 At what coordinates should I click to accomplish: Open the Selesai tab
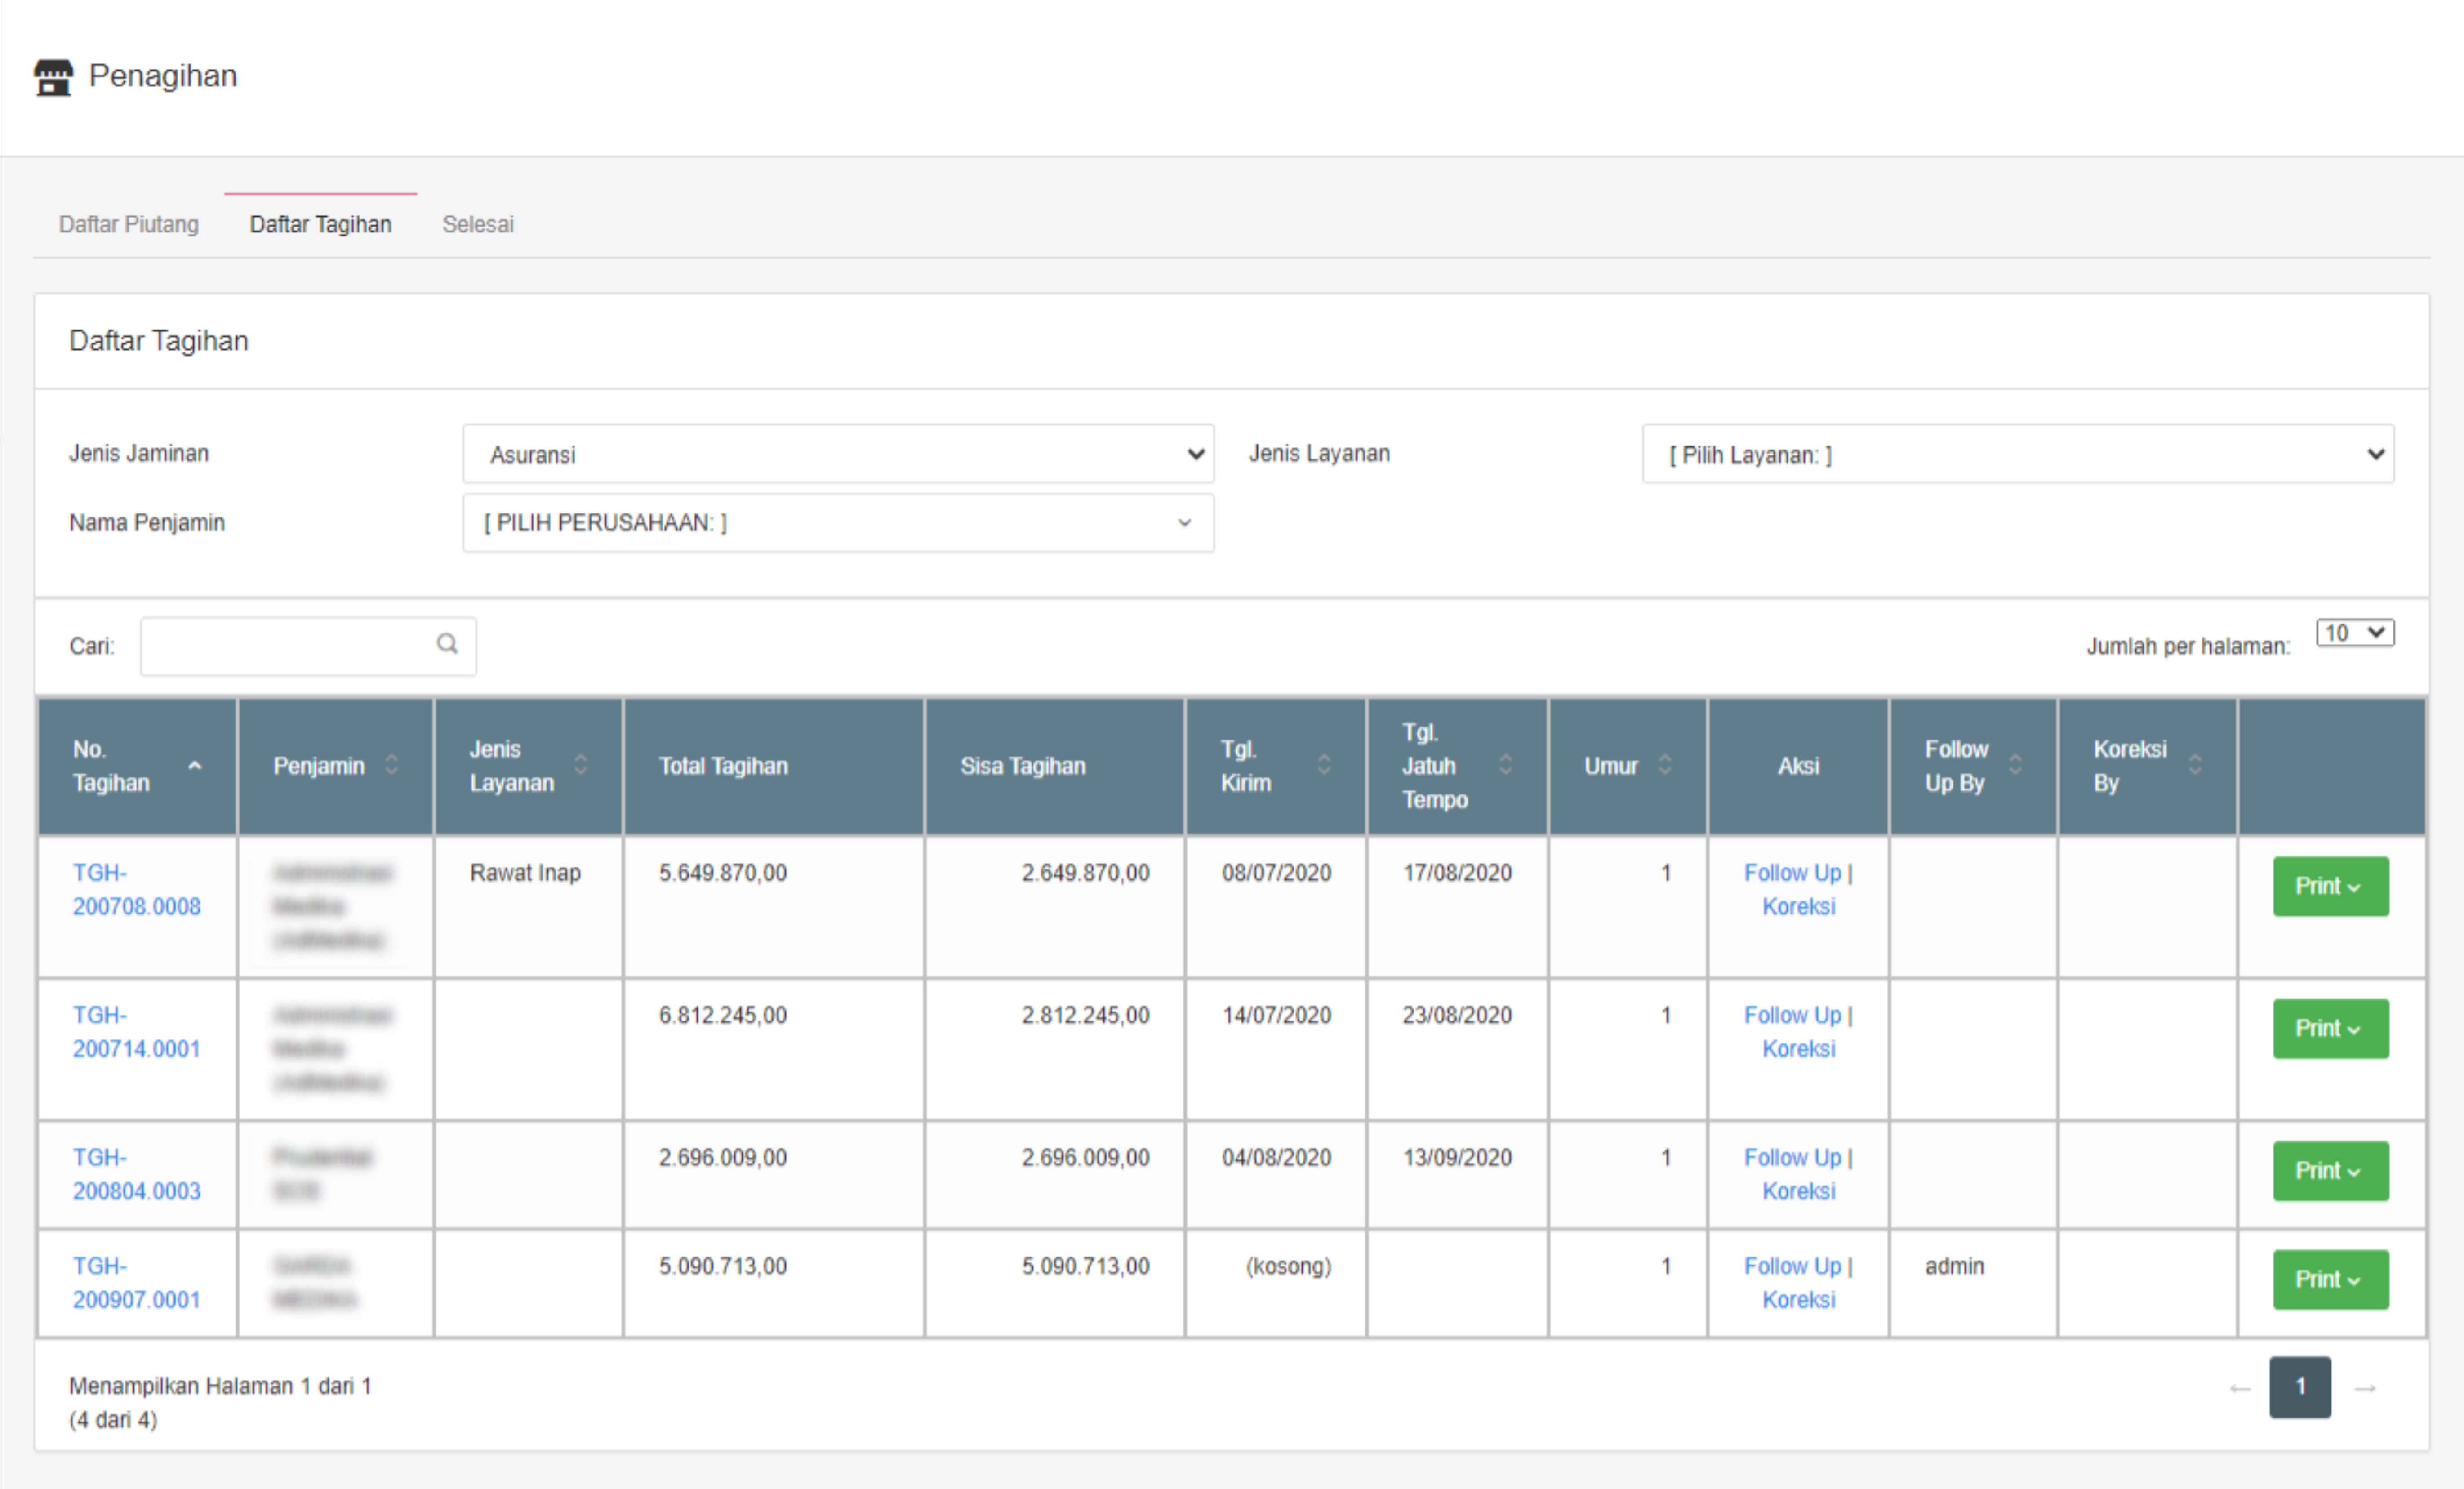(x=478, y=224)
